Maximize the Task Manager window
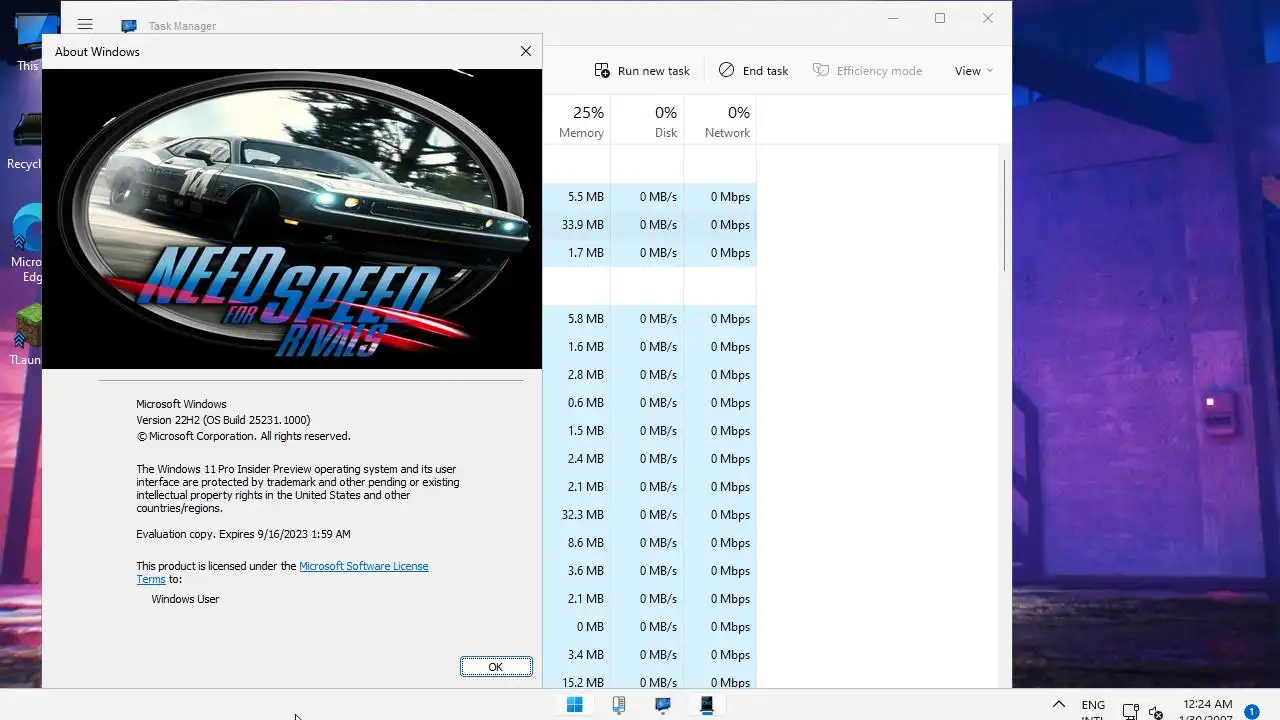Viewport: 1280px width, 720px height. (x=940, y=18)
